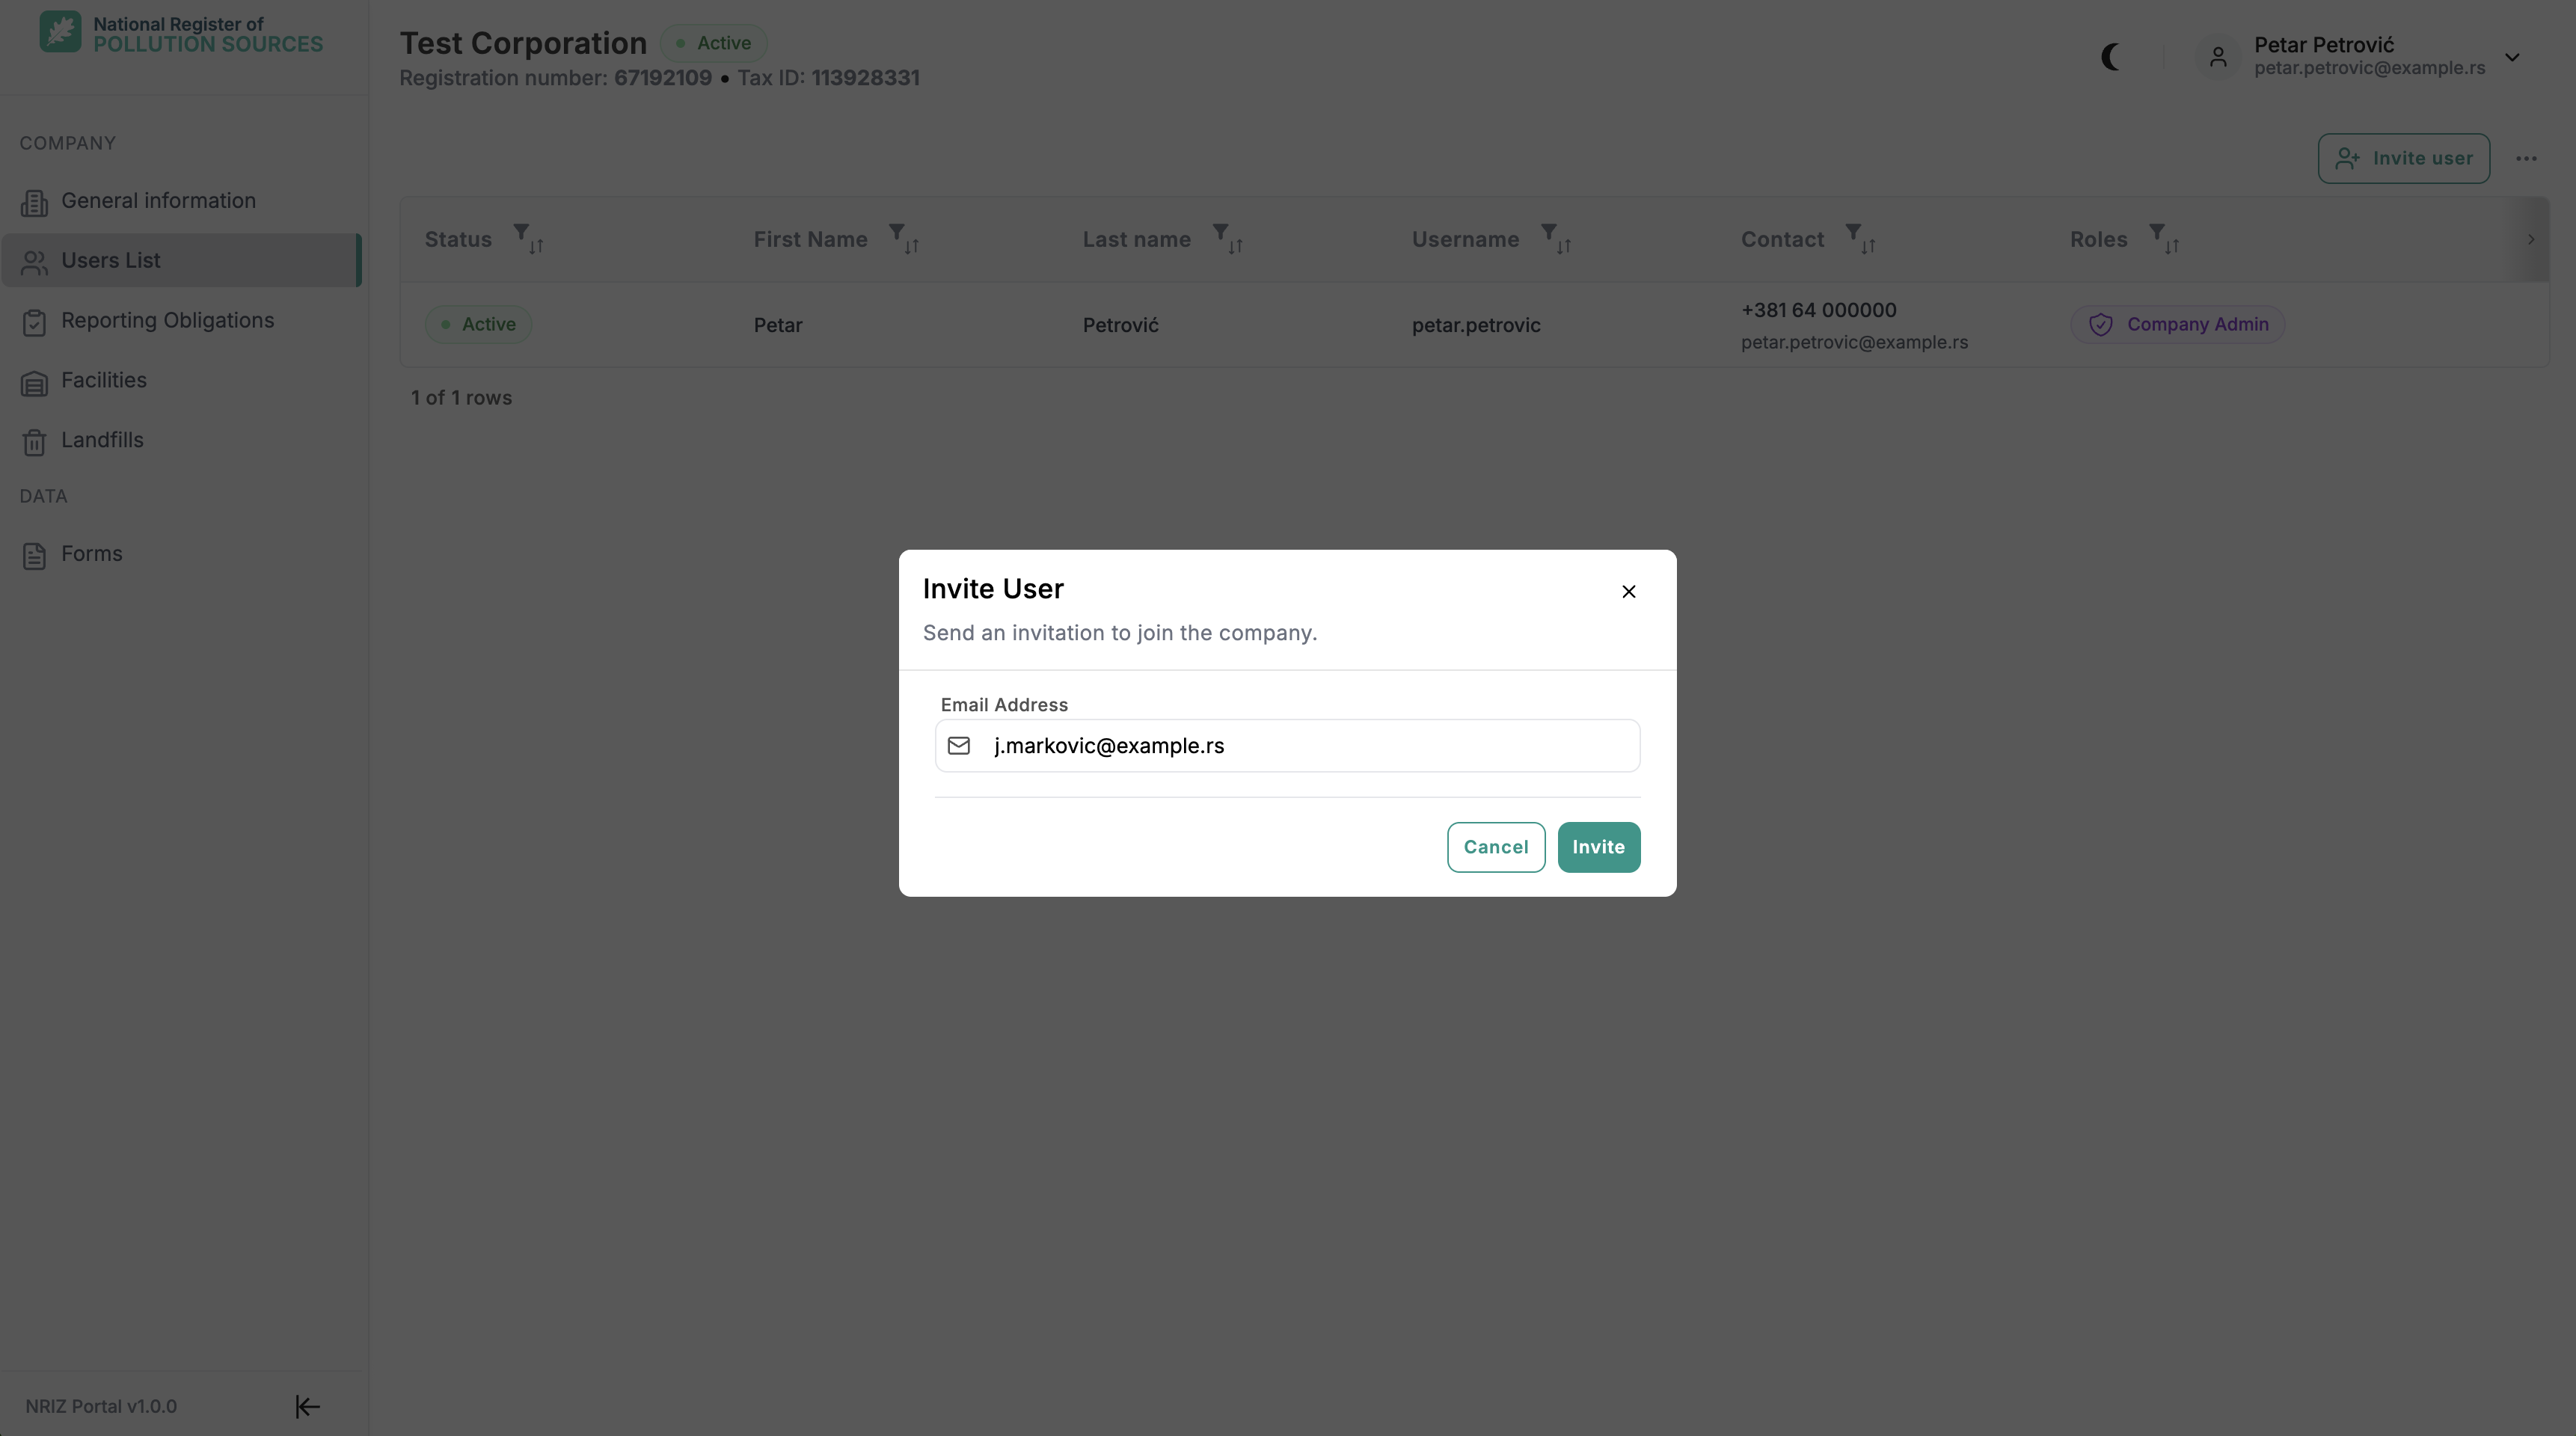This screenshot has height=1436, width=2576.
Task: Filter the Username column
Action: (1549, 232)
